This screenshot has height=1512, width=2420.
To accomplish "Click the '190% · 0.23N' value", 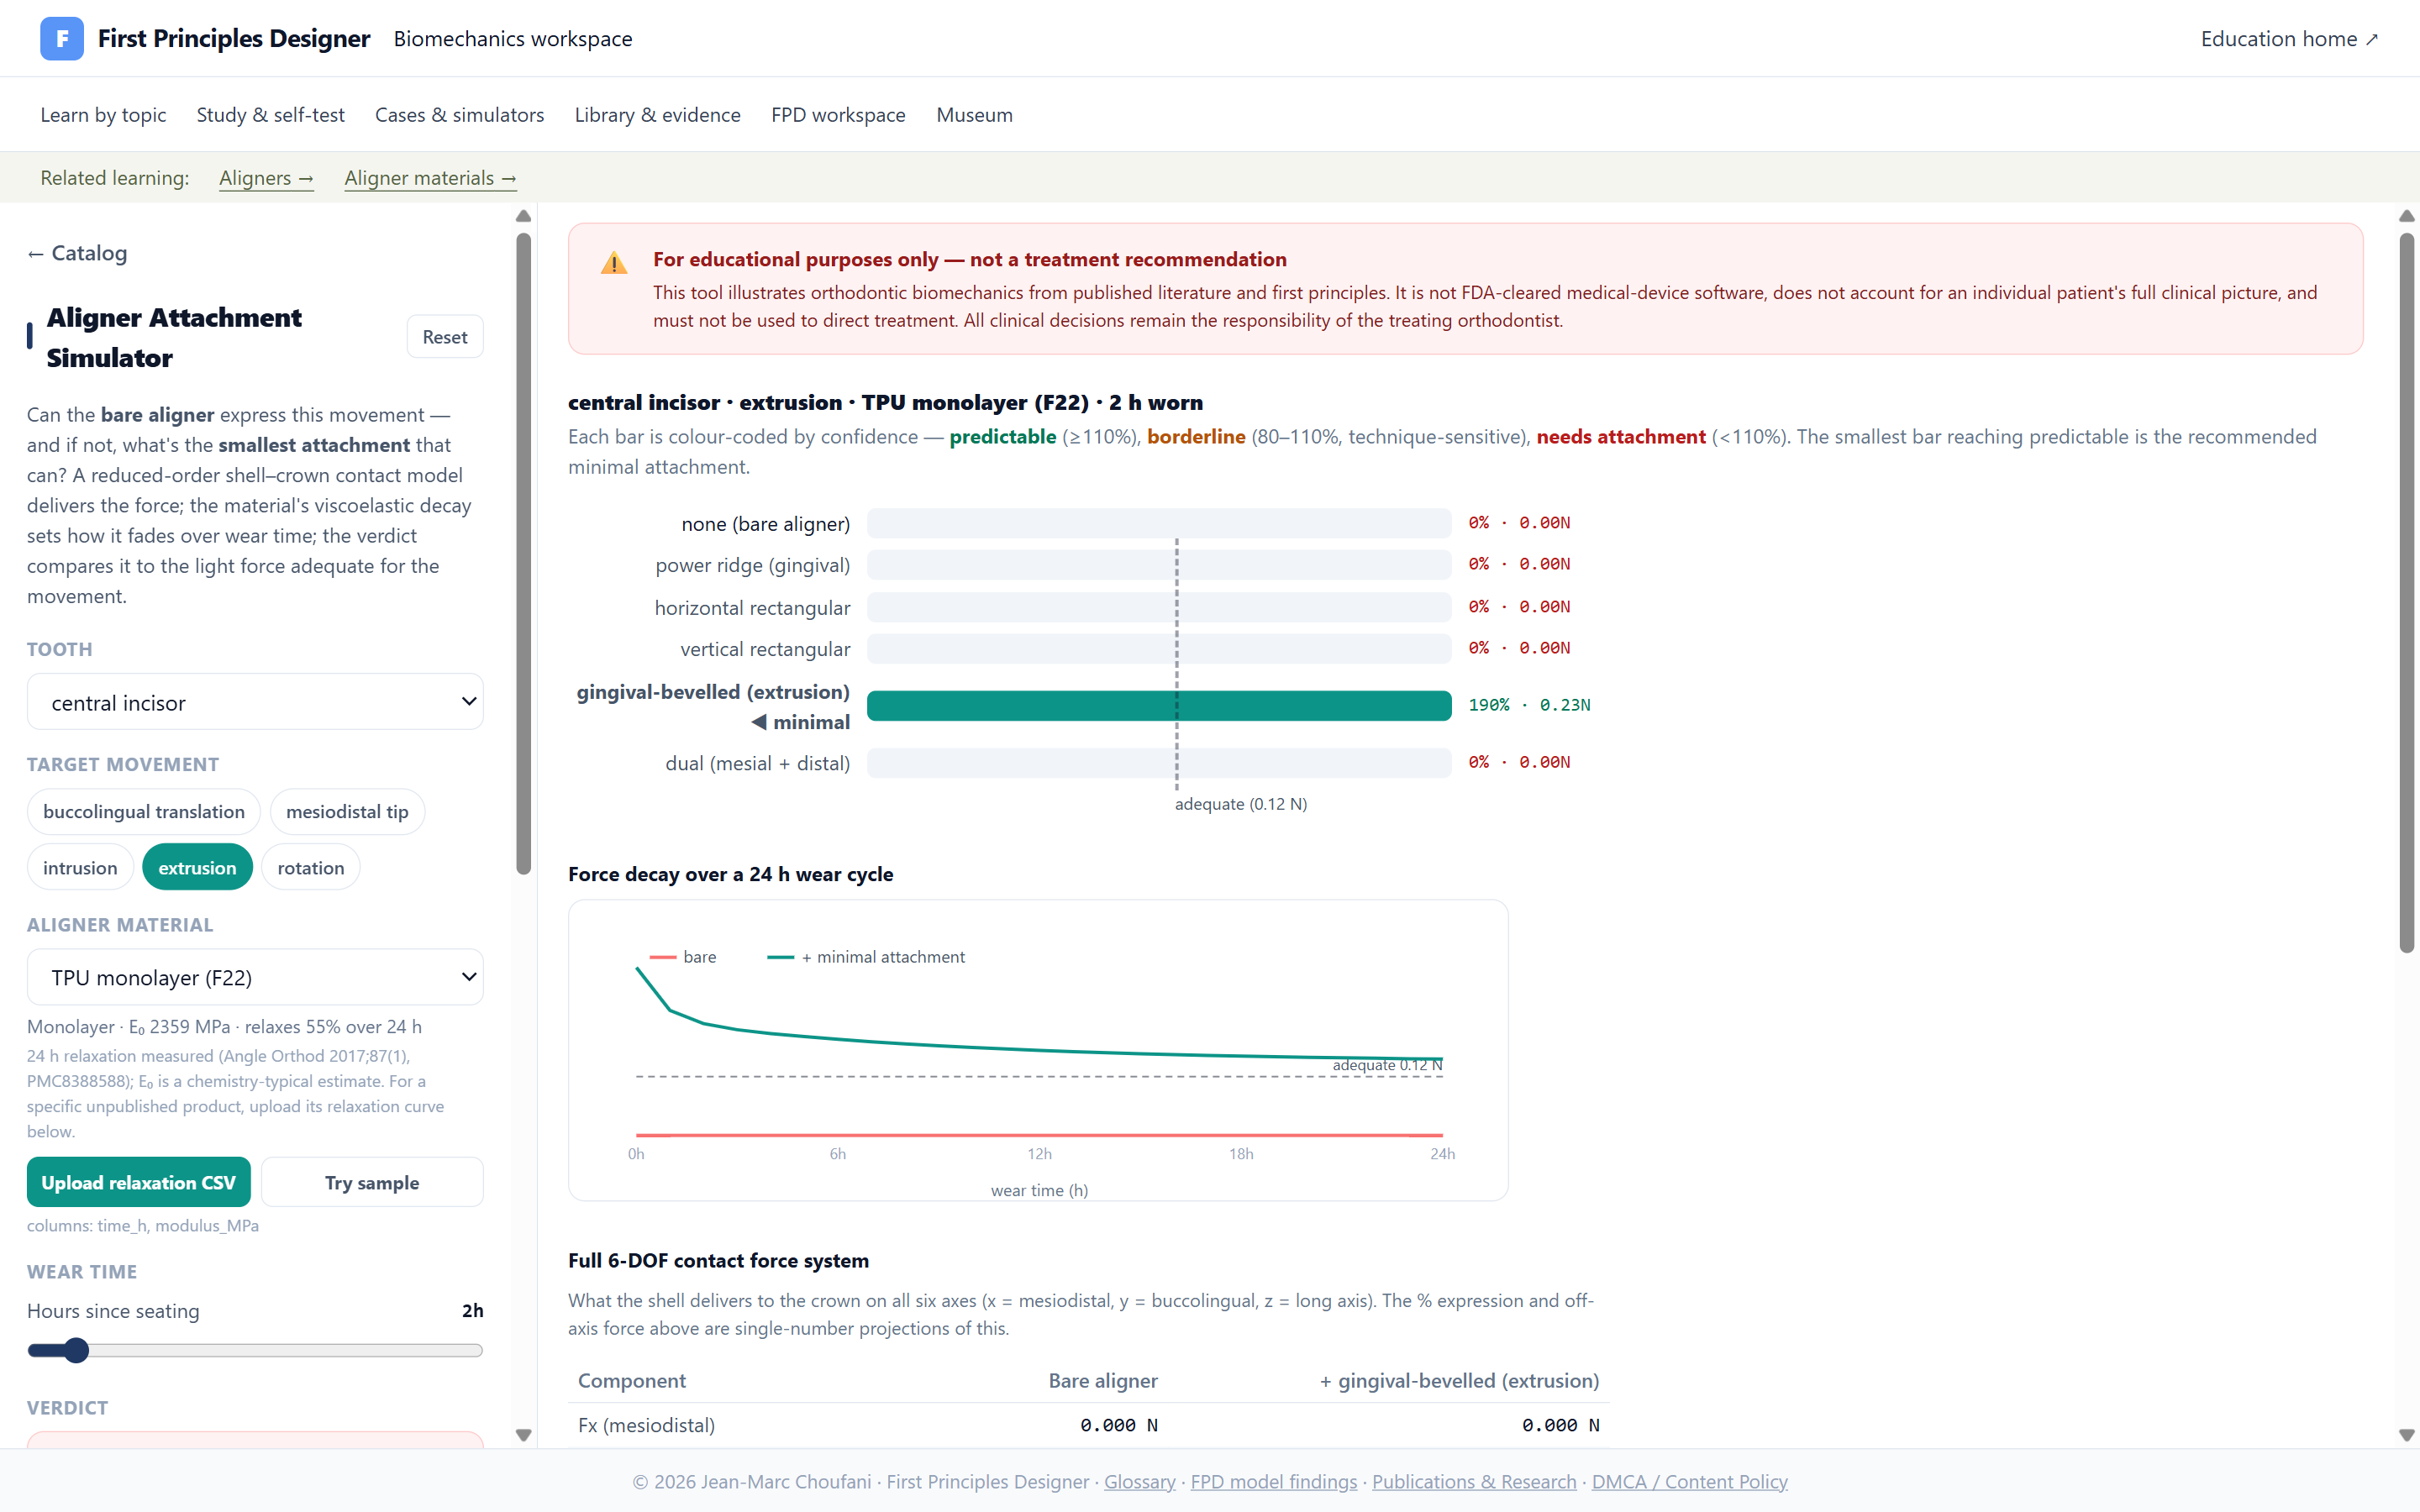I will (x=1529, y=705).
